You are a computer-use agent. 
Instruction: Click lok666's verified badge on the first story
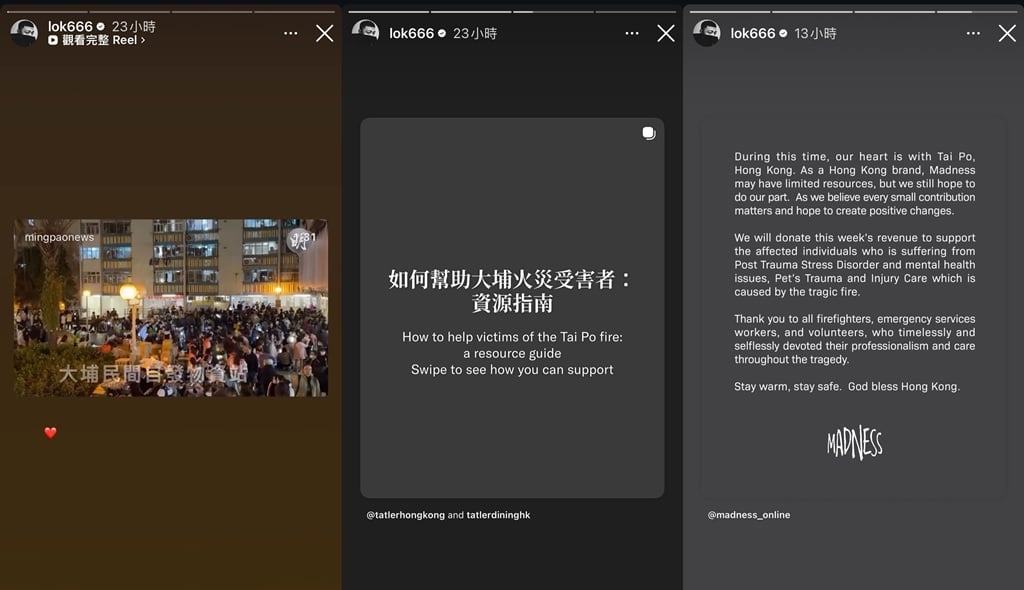(x=101, y=24)
